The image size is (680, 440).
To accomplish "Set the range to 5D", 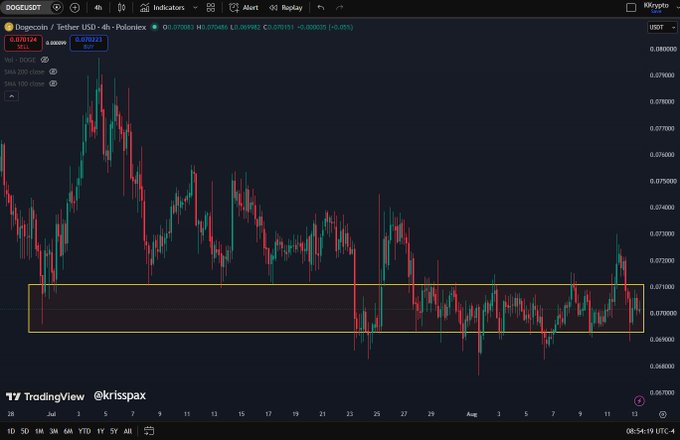I will click(x=25, y=431).
